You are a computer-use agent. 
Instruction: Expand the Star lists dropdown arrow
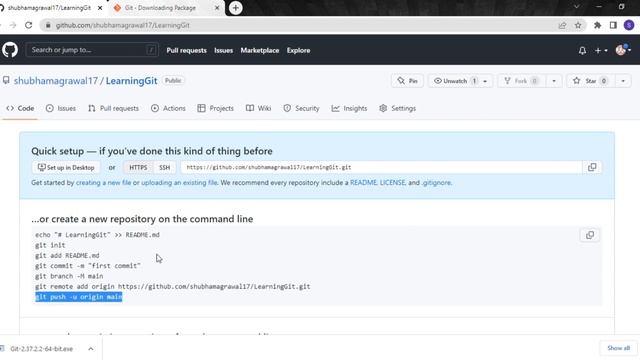623,81
